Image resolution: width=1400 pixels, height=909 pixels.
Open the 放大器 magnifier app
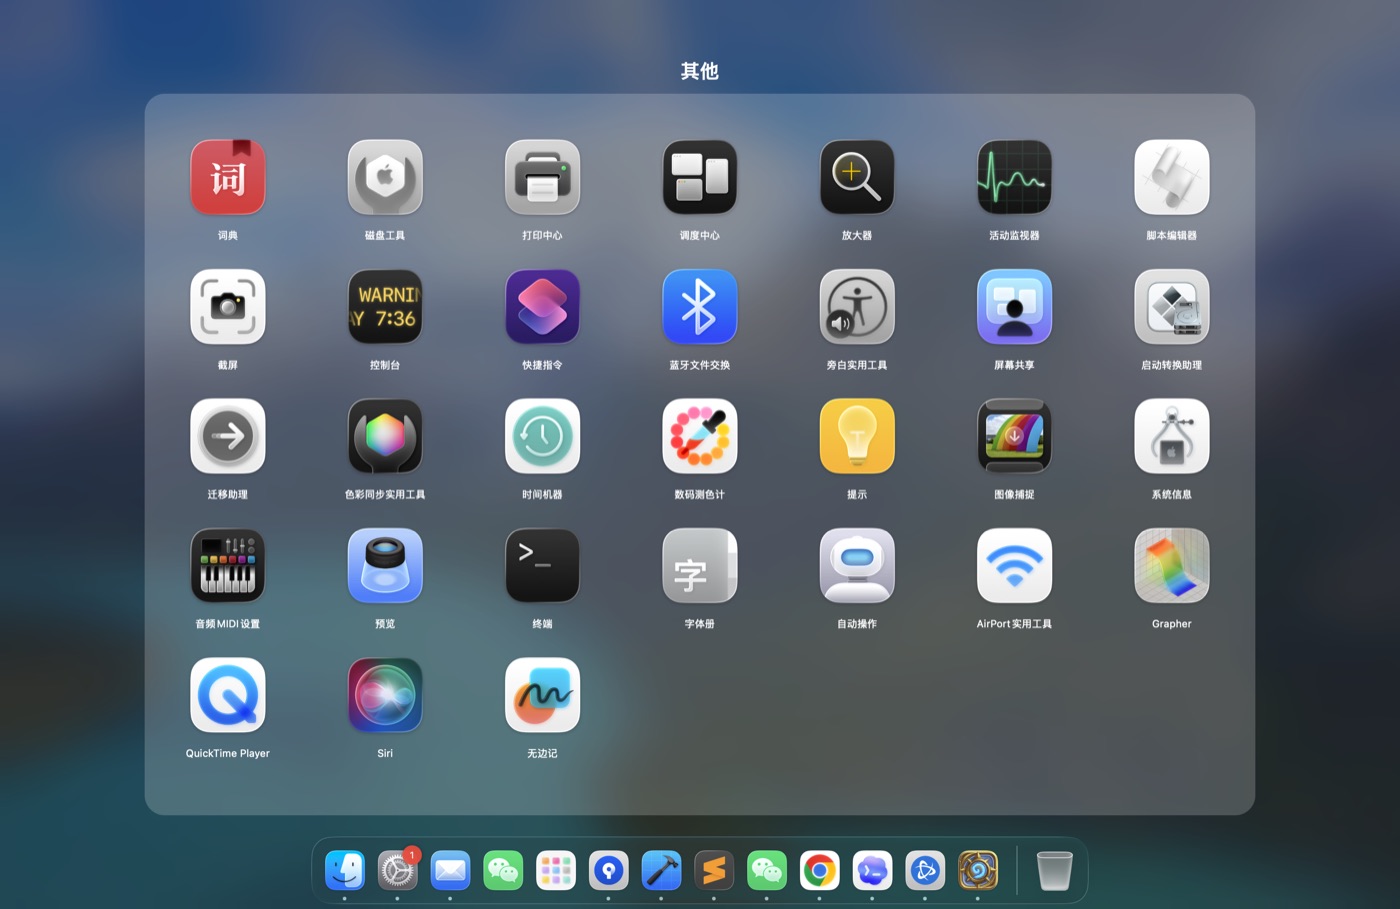(857, 177)
